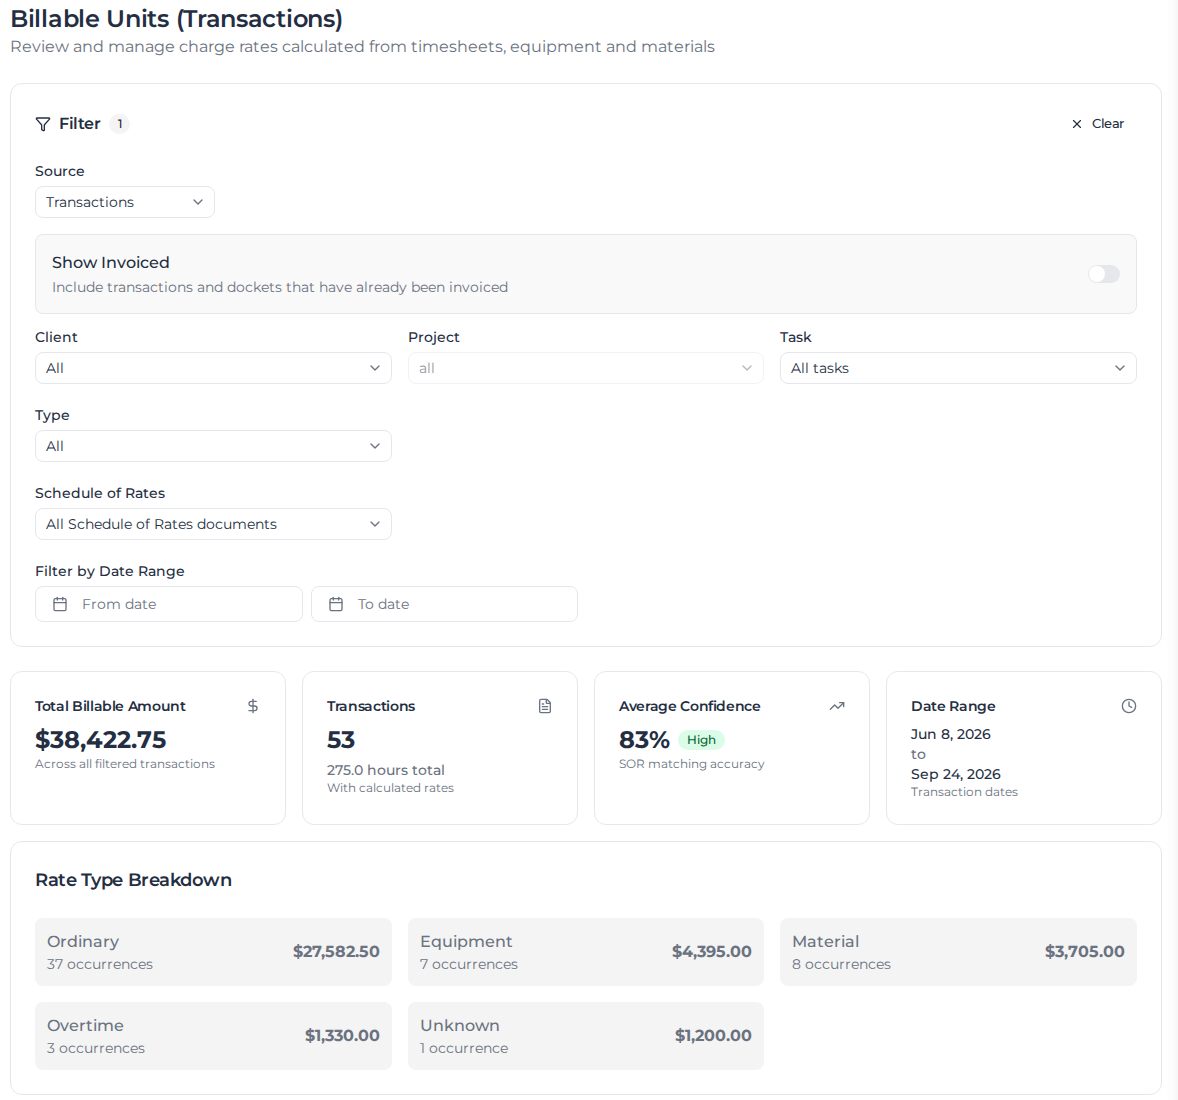The height and width of the screenshot is (1100, 1178).
Task: Click the $38,422.75 total amount
Action: point(101,740)
